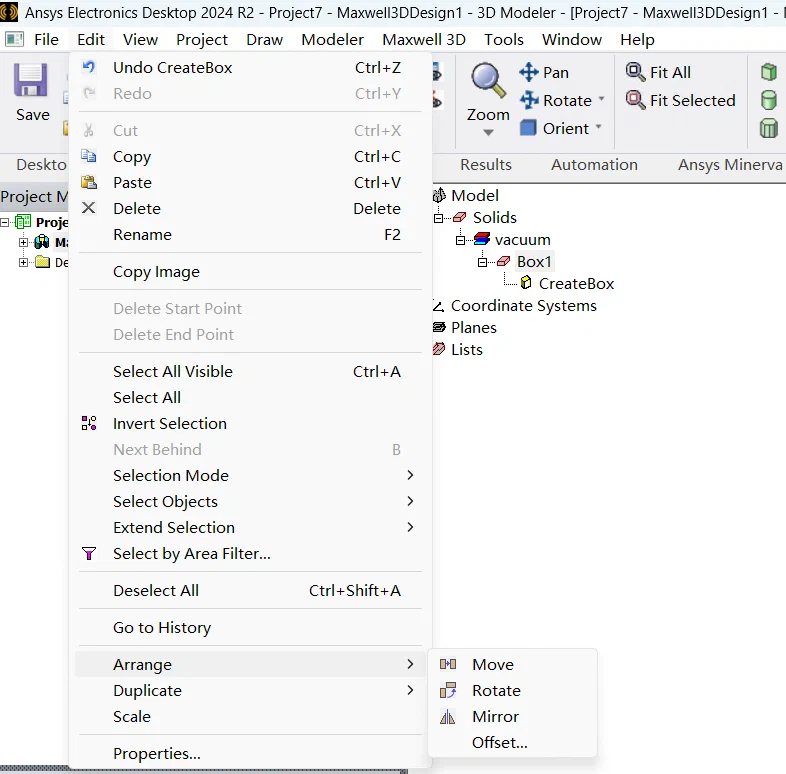Expand the Definitions folder node in Project Manager
786x774 pixels.
[23, 262]
